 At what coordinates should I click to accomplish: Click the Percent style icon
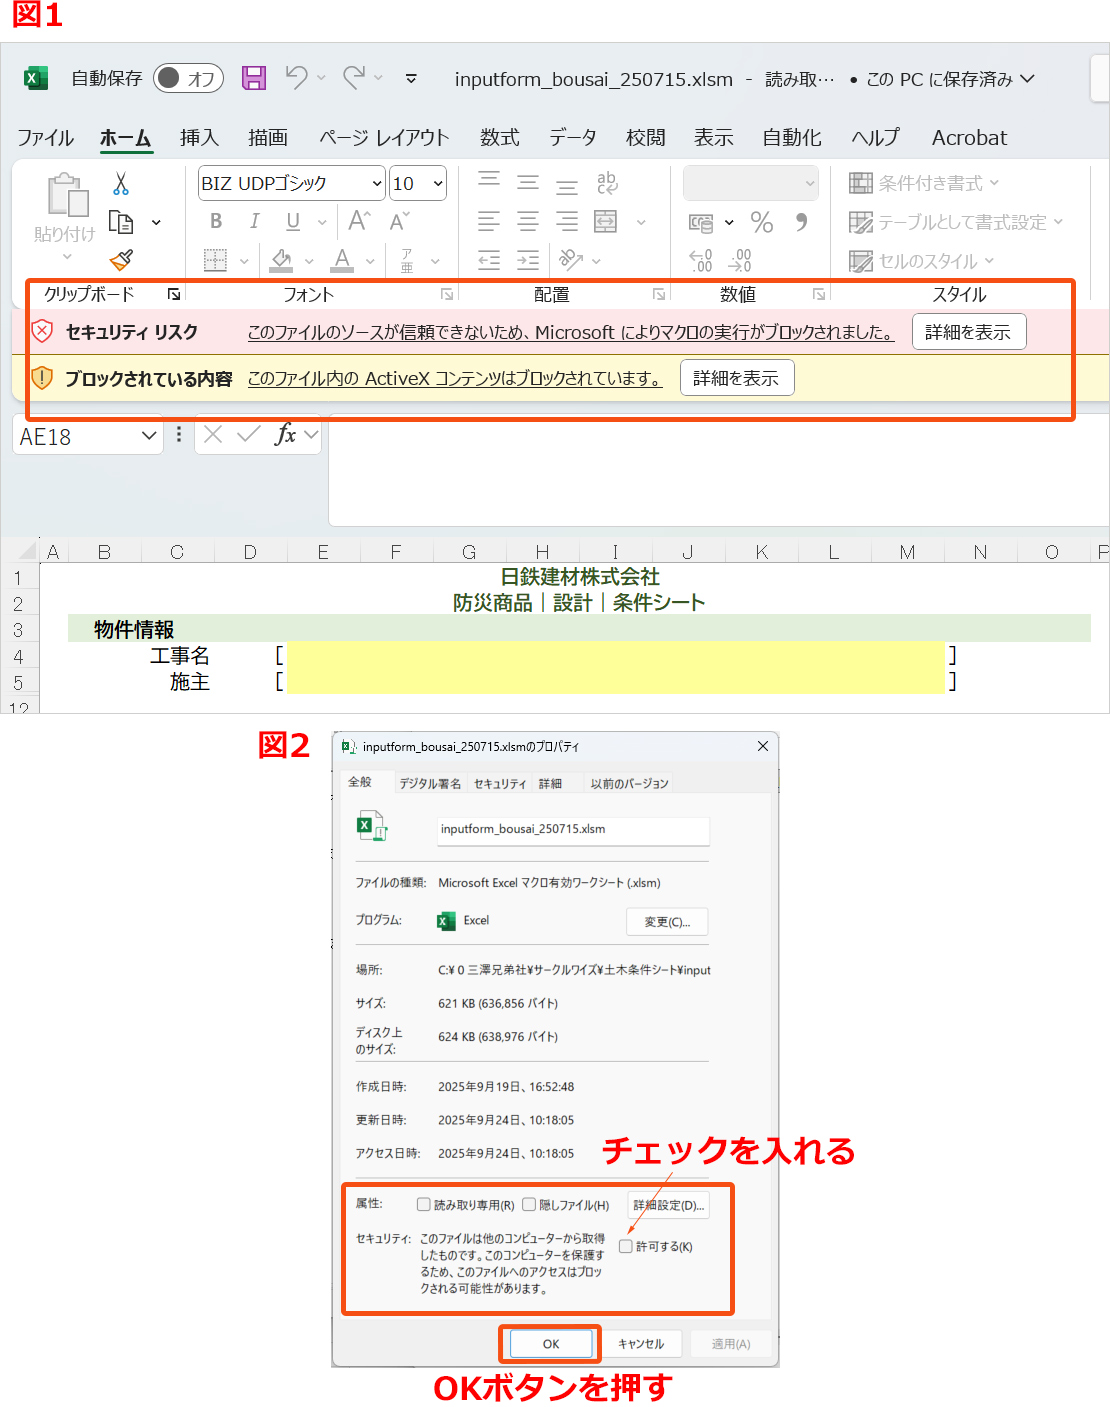pyautogui.click(x=762, y=222)
